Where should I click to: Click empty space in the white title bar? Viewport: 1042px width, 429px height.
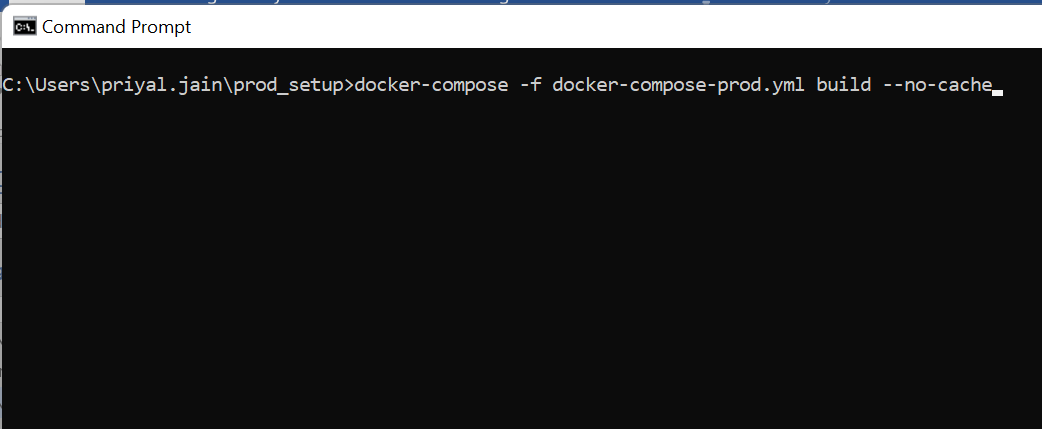tap(600, 27)
